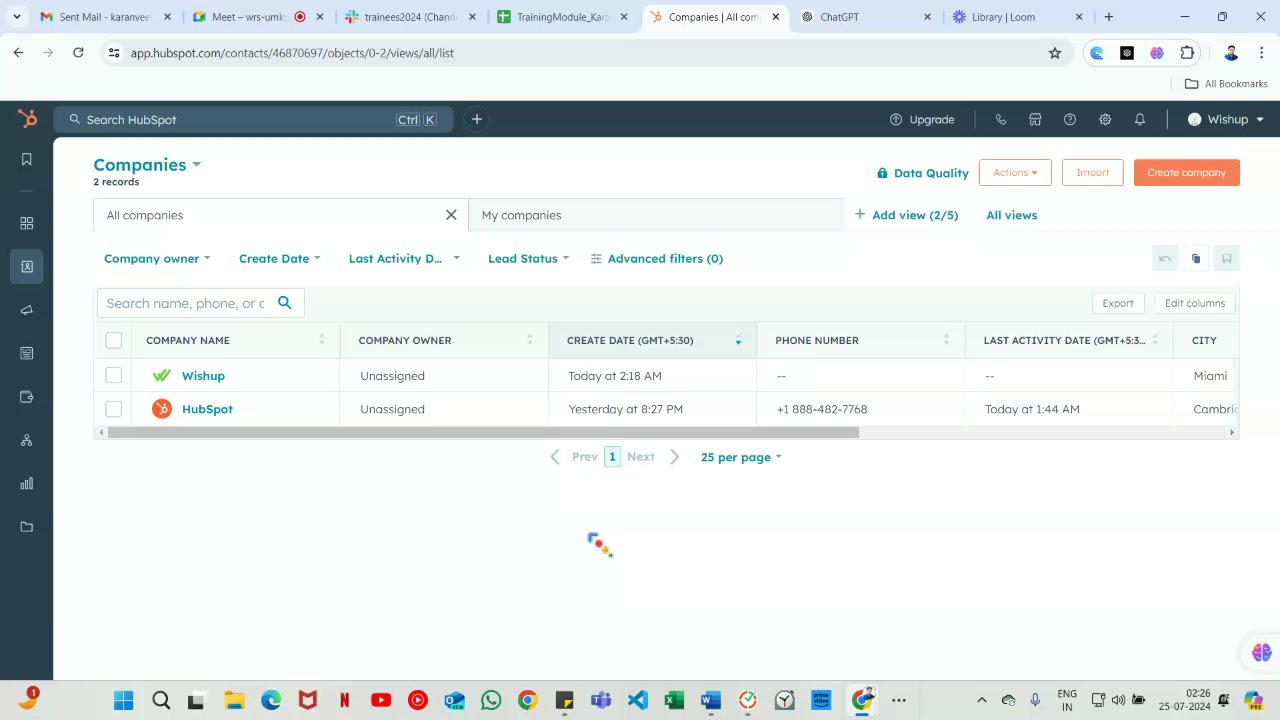The height and width of the screenshot is (720, 1280).
Task: Open the Create Date filter
Action: click(x=280, y=259)
